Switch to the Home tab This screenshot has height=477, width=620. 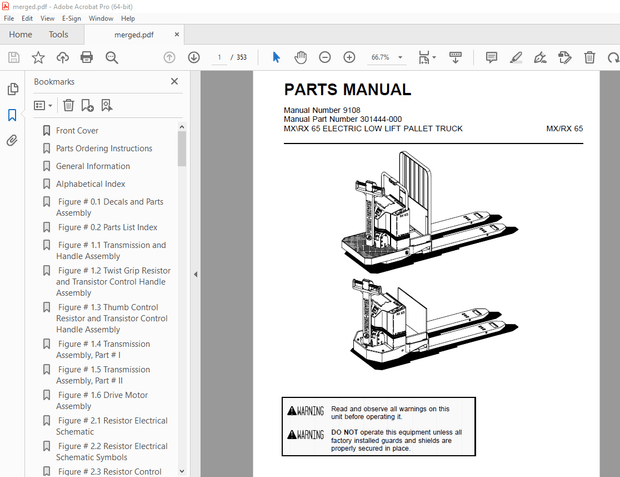coord(21,34)
